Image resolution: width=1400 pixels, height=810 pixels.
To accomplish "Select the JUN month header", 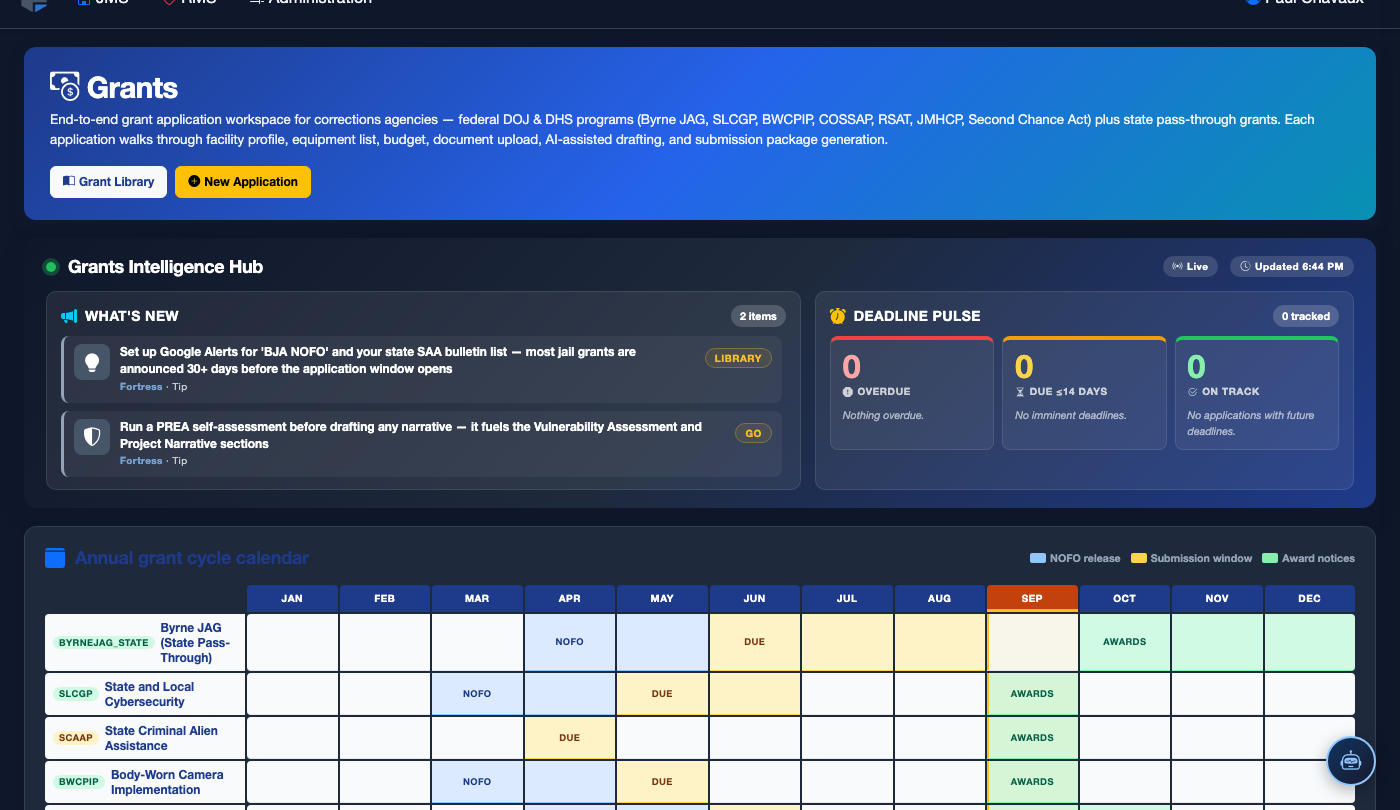I will 755,598.
